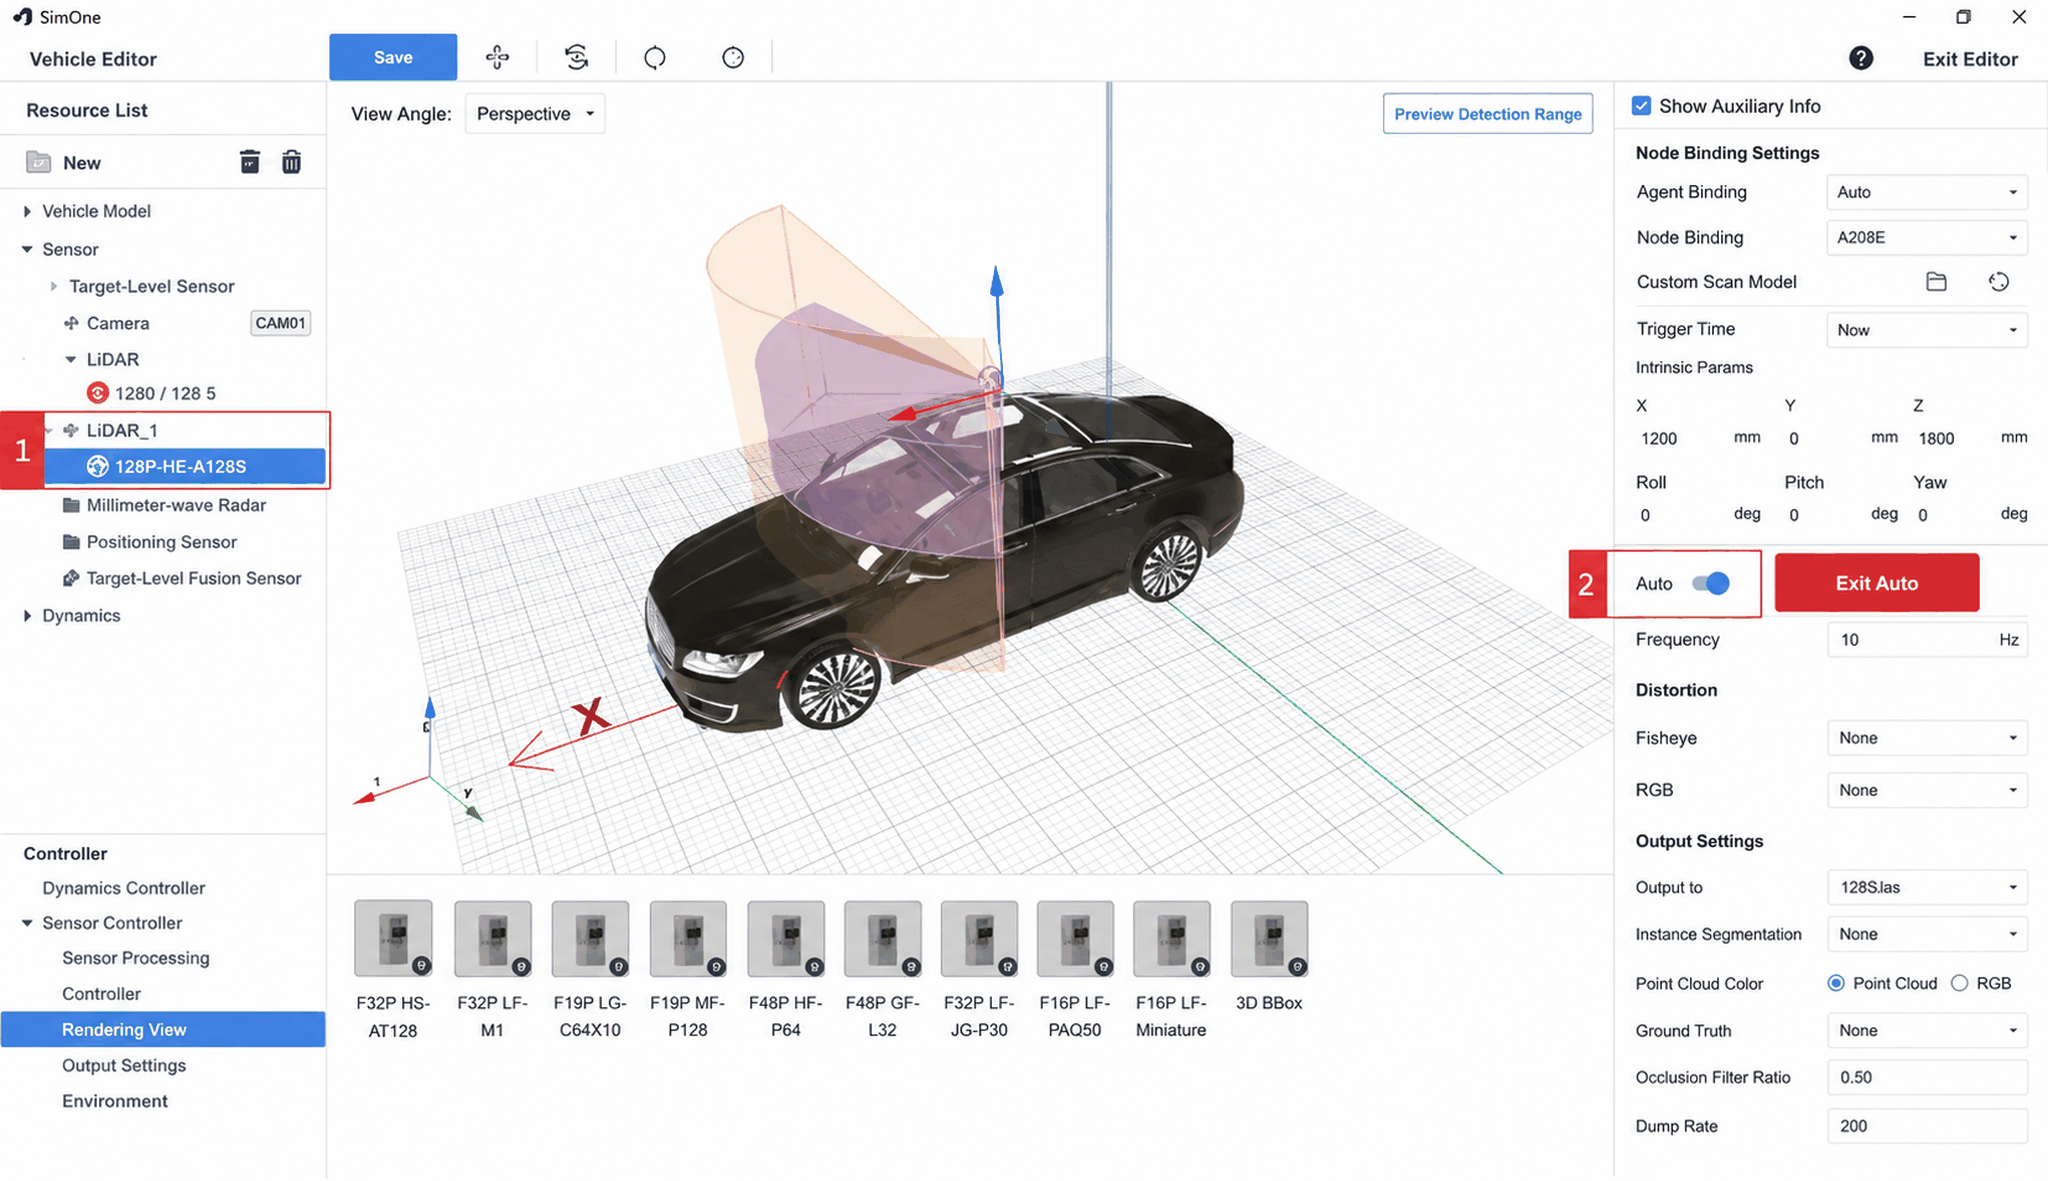
Task: Select the Point Cloud radio button
Action: point(1836,983)
